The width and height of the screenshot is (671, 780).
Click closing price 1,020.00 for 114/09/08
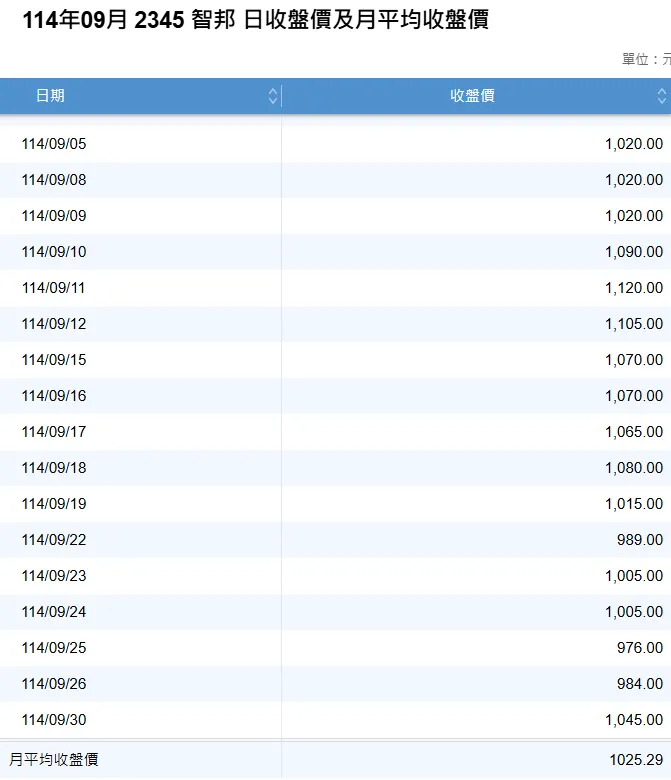[634, 180]
